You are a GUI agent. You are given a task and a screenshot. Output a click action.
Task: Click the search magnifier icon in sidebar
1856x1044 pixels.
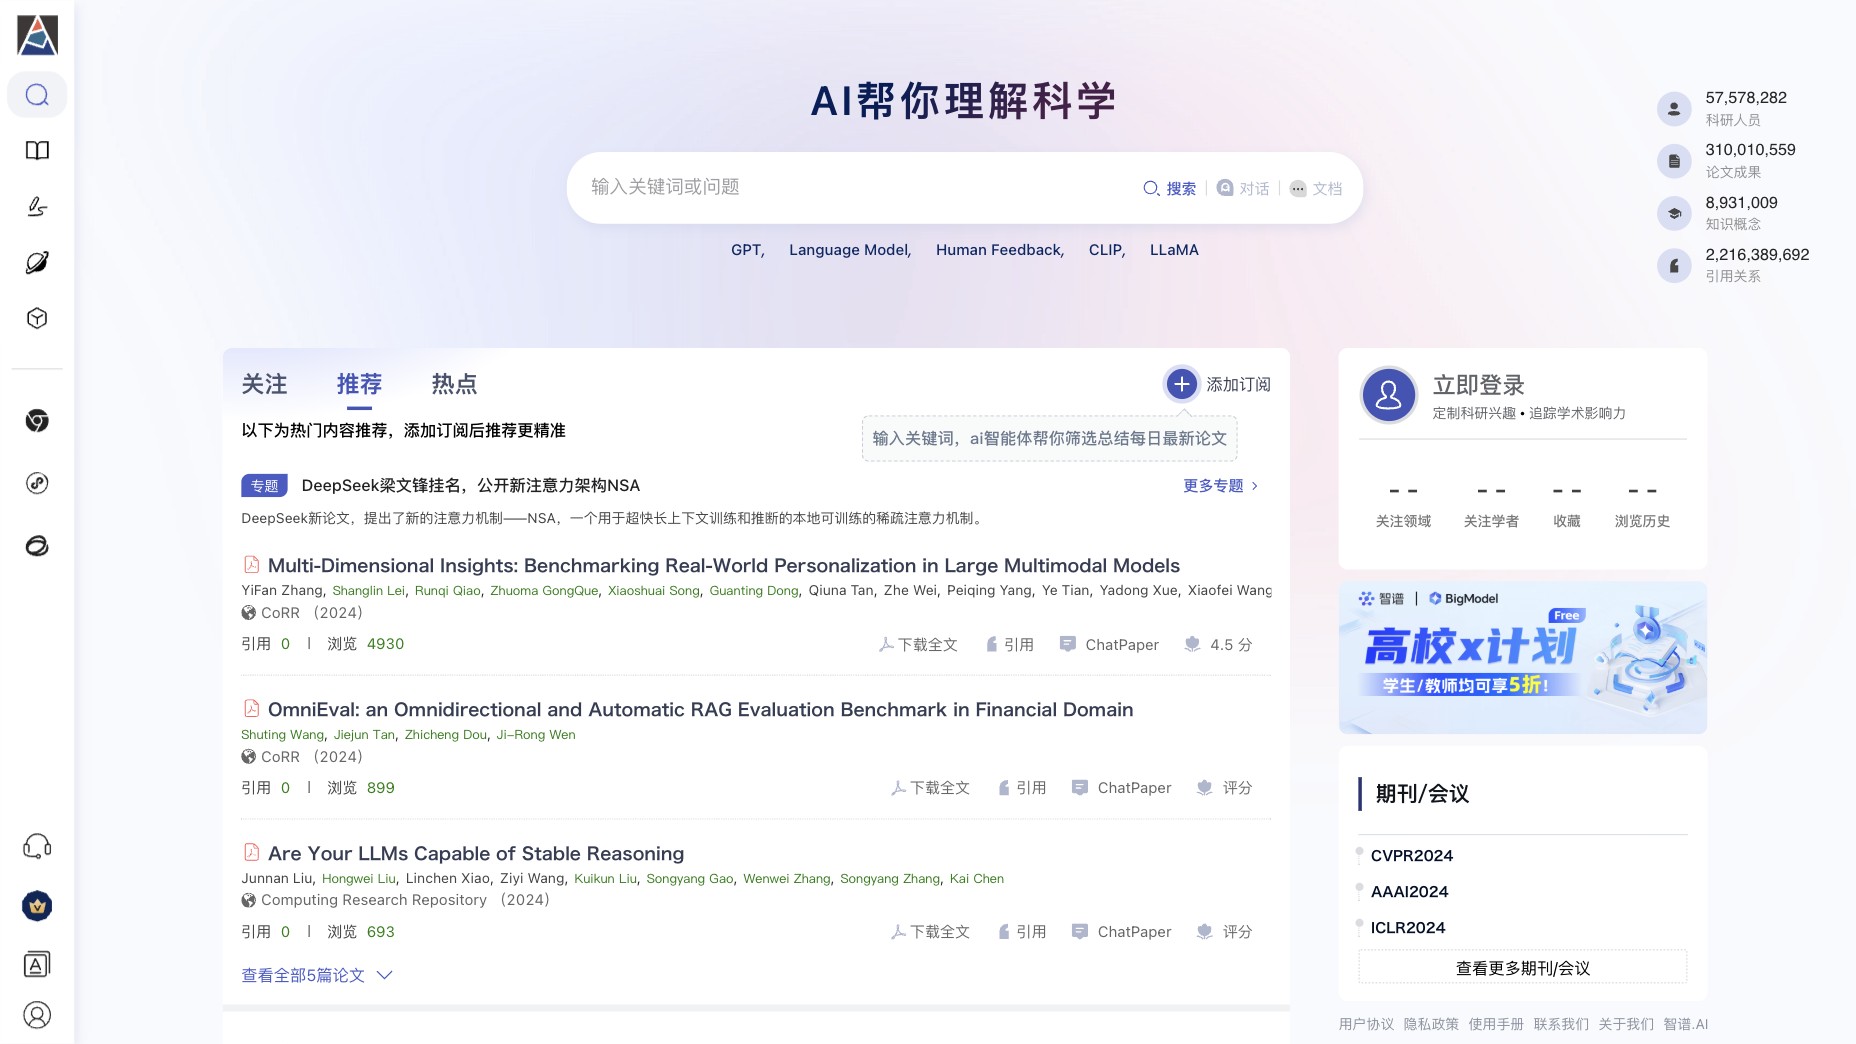pyautogui.click(x=37, y=95)
